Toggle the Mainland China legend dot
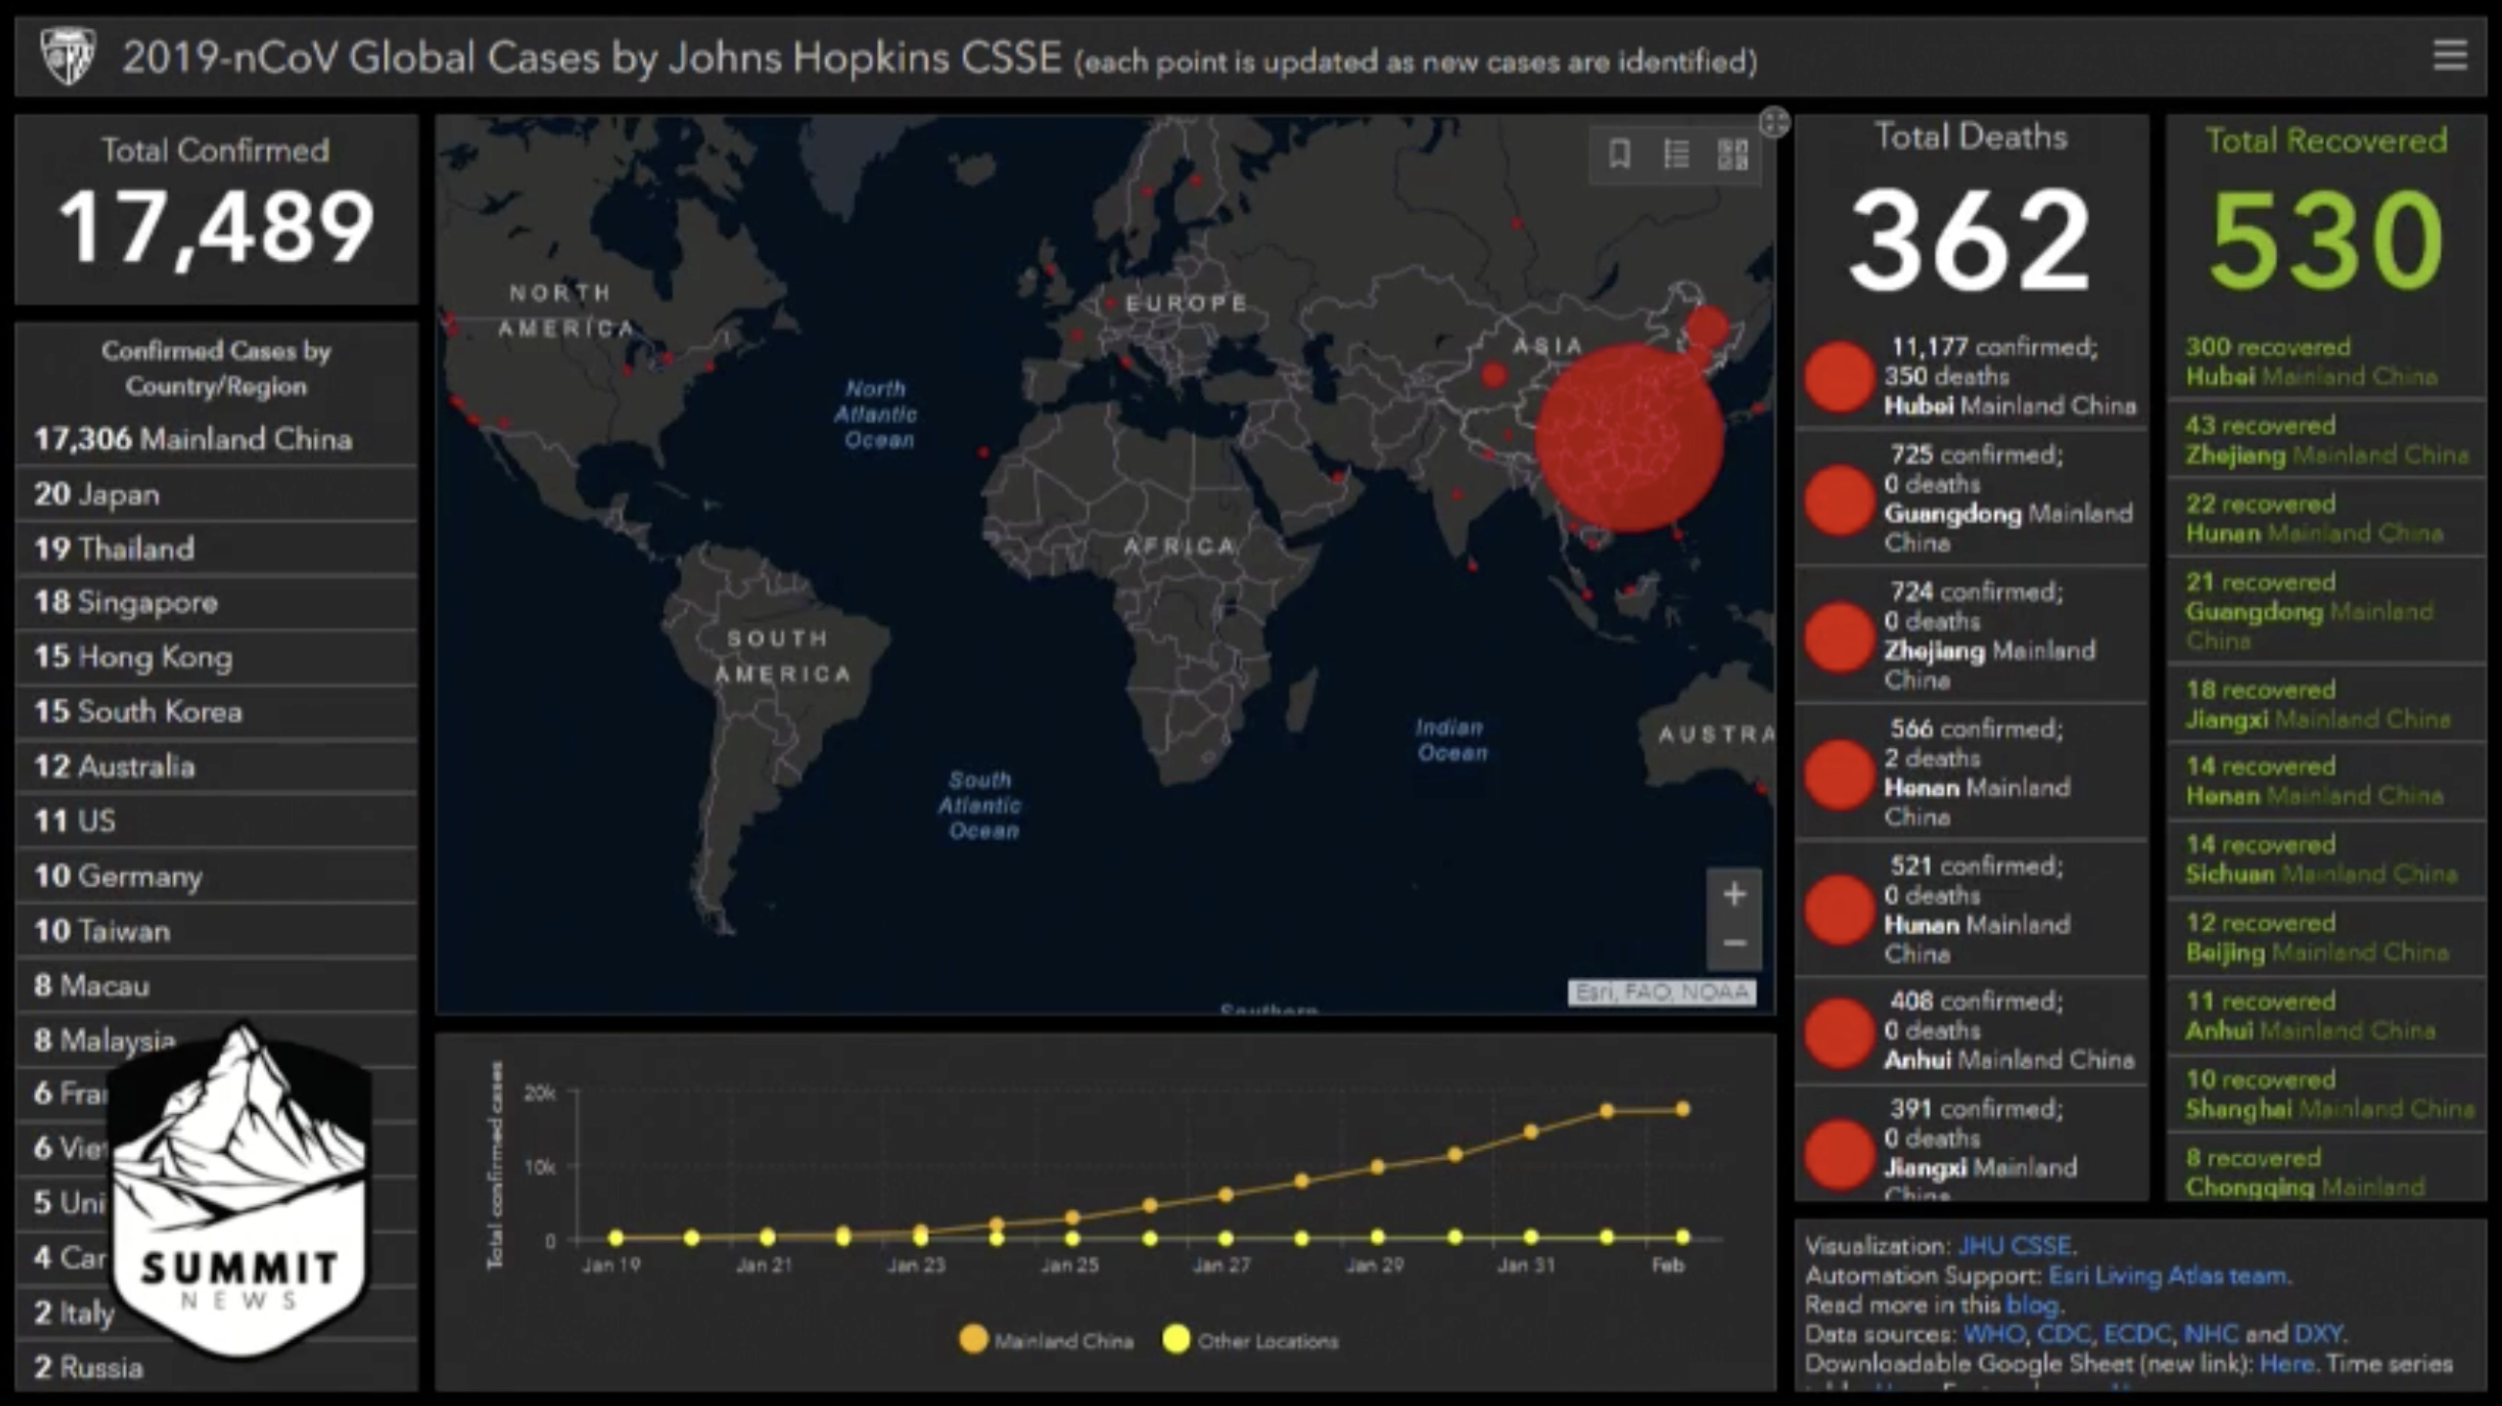 pos(972,1340)
